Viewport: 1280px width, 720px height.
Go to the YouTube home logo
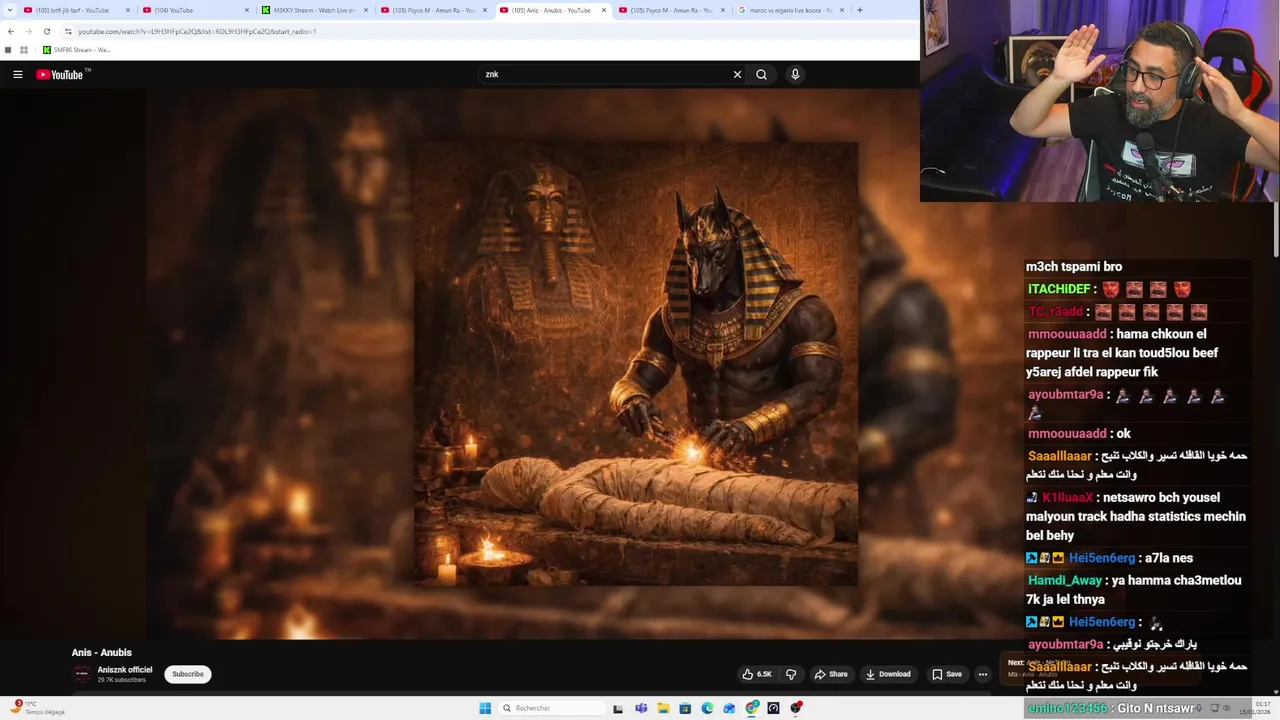pos(60,74)
